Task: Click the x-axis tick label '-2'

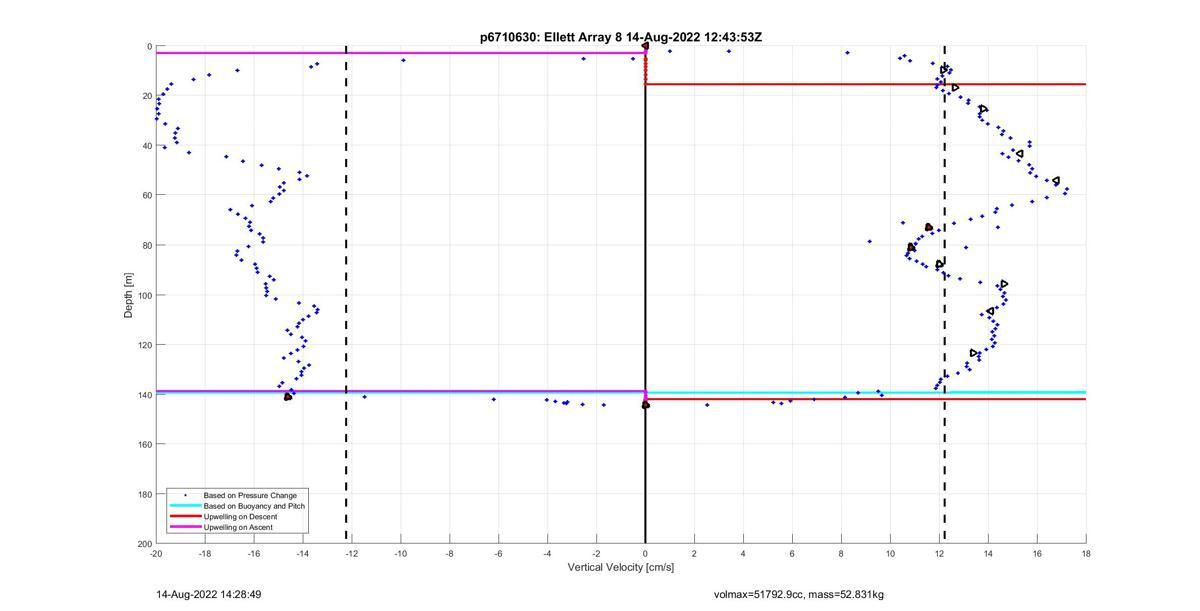Action: [597, 553]
